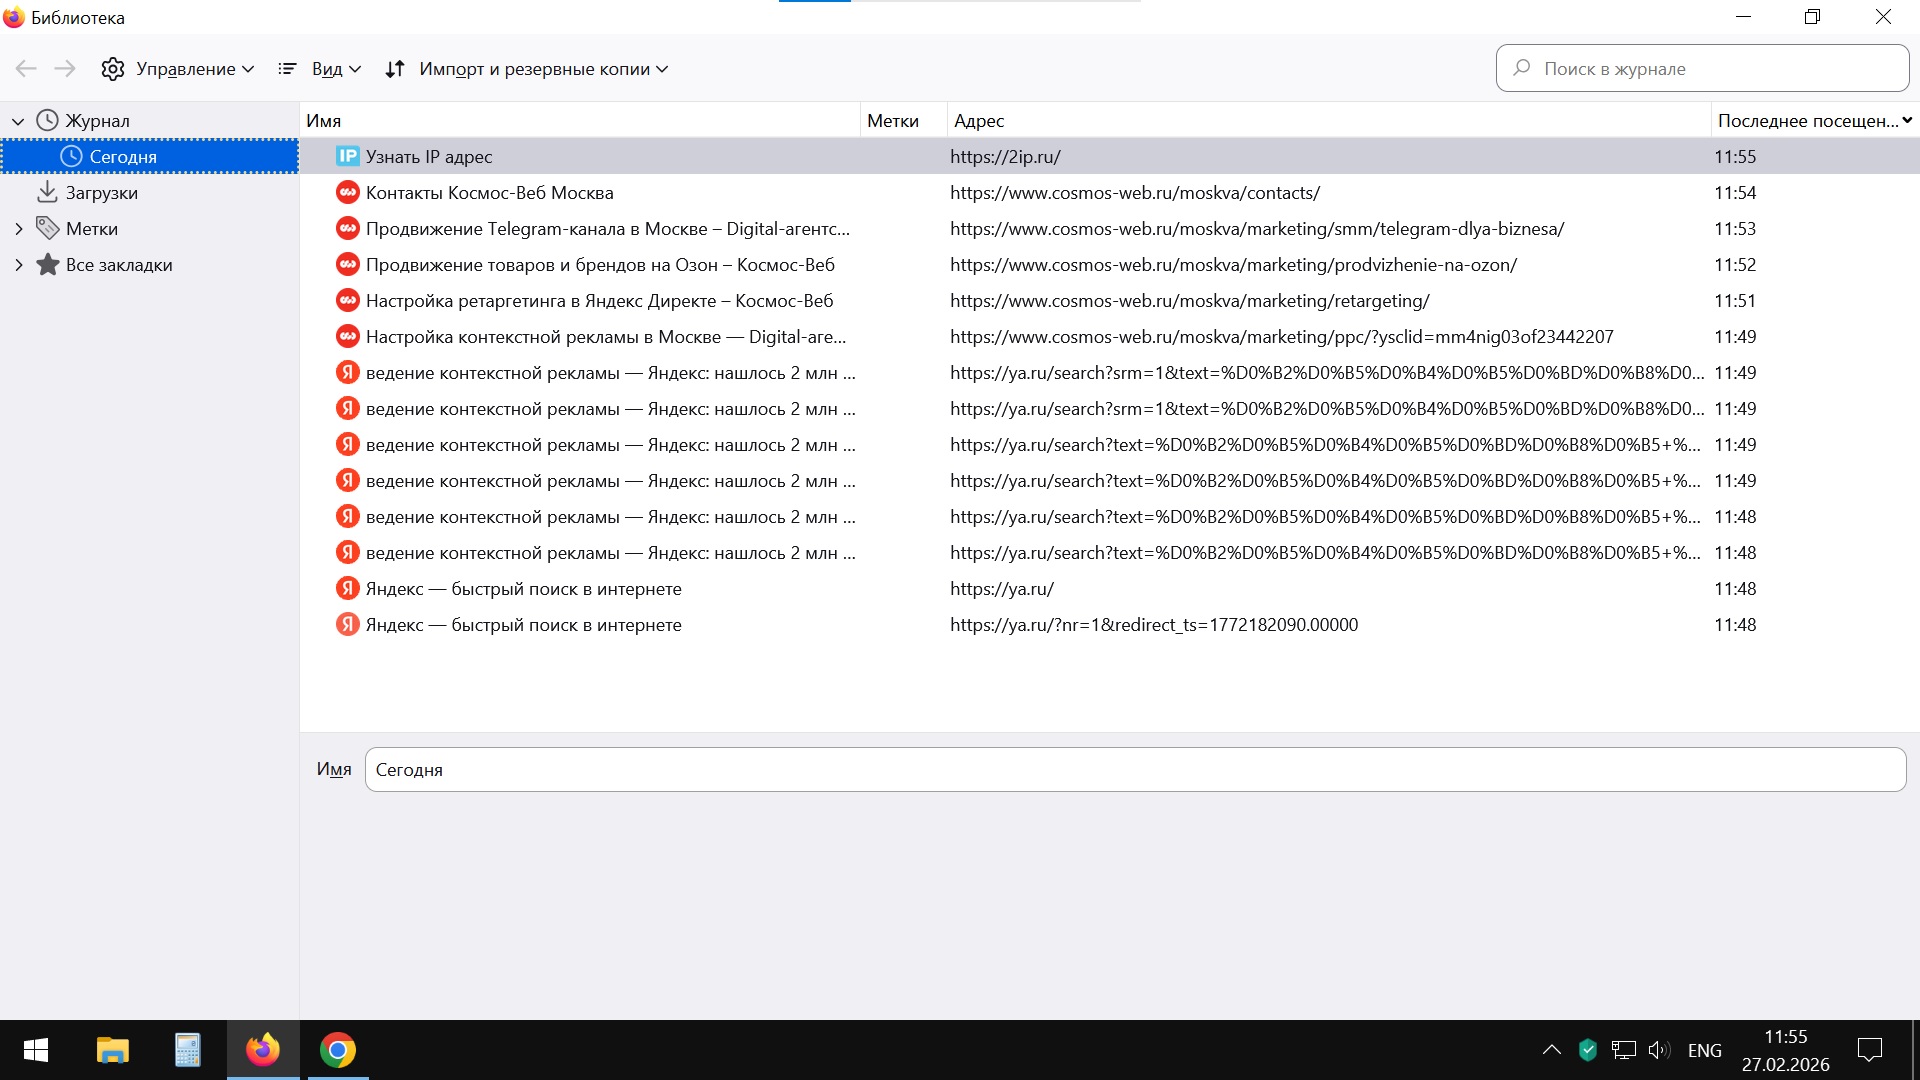This screenshot has height=1080, width=1920.
Task: Click the Все закладки star icon
Action: pyautogui.click(x=47, y=265)
